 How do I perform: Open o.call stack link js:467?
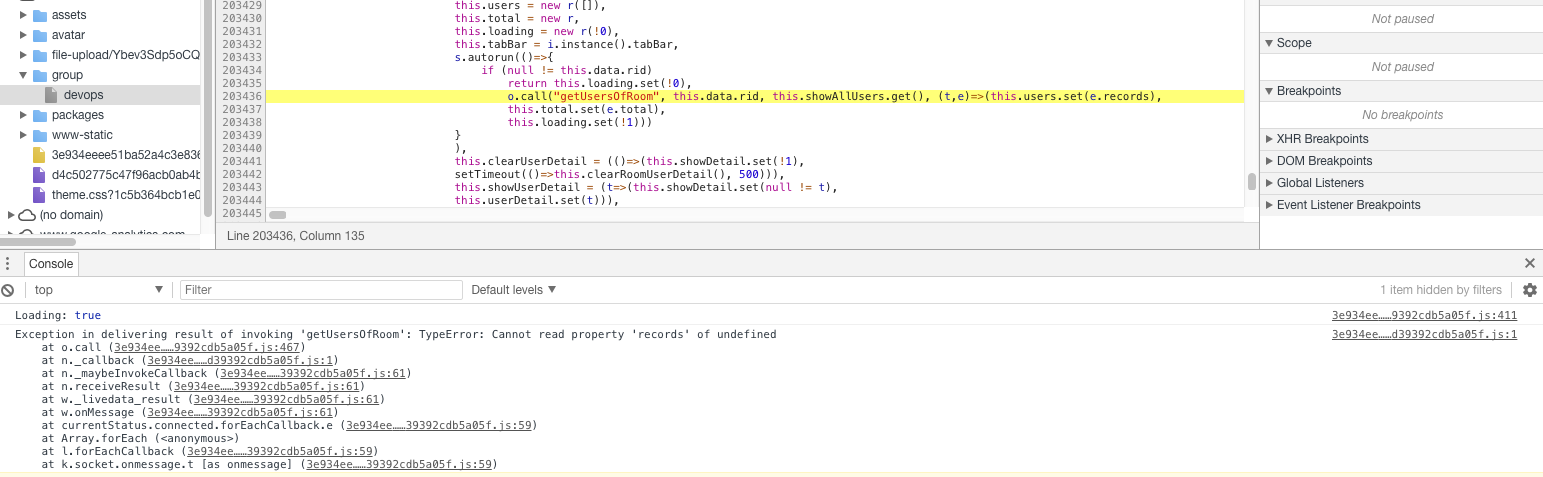pyautogui.click(x=209, y=347)
